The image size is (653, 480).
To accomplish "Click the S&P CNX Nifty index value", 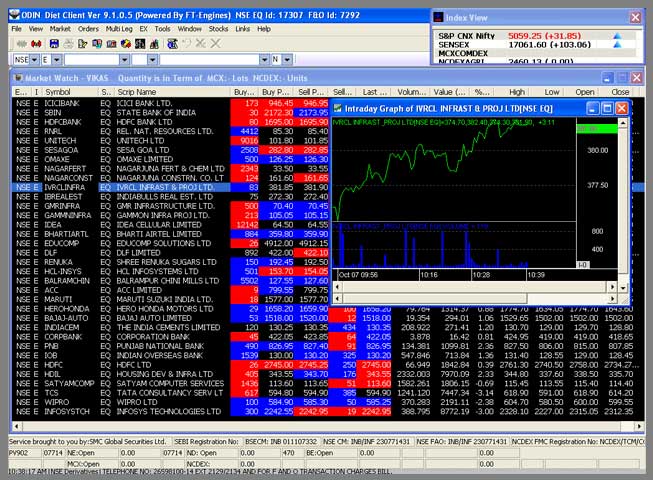I will coord(544,36).
